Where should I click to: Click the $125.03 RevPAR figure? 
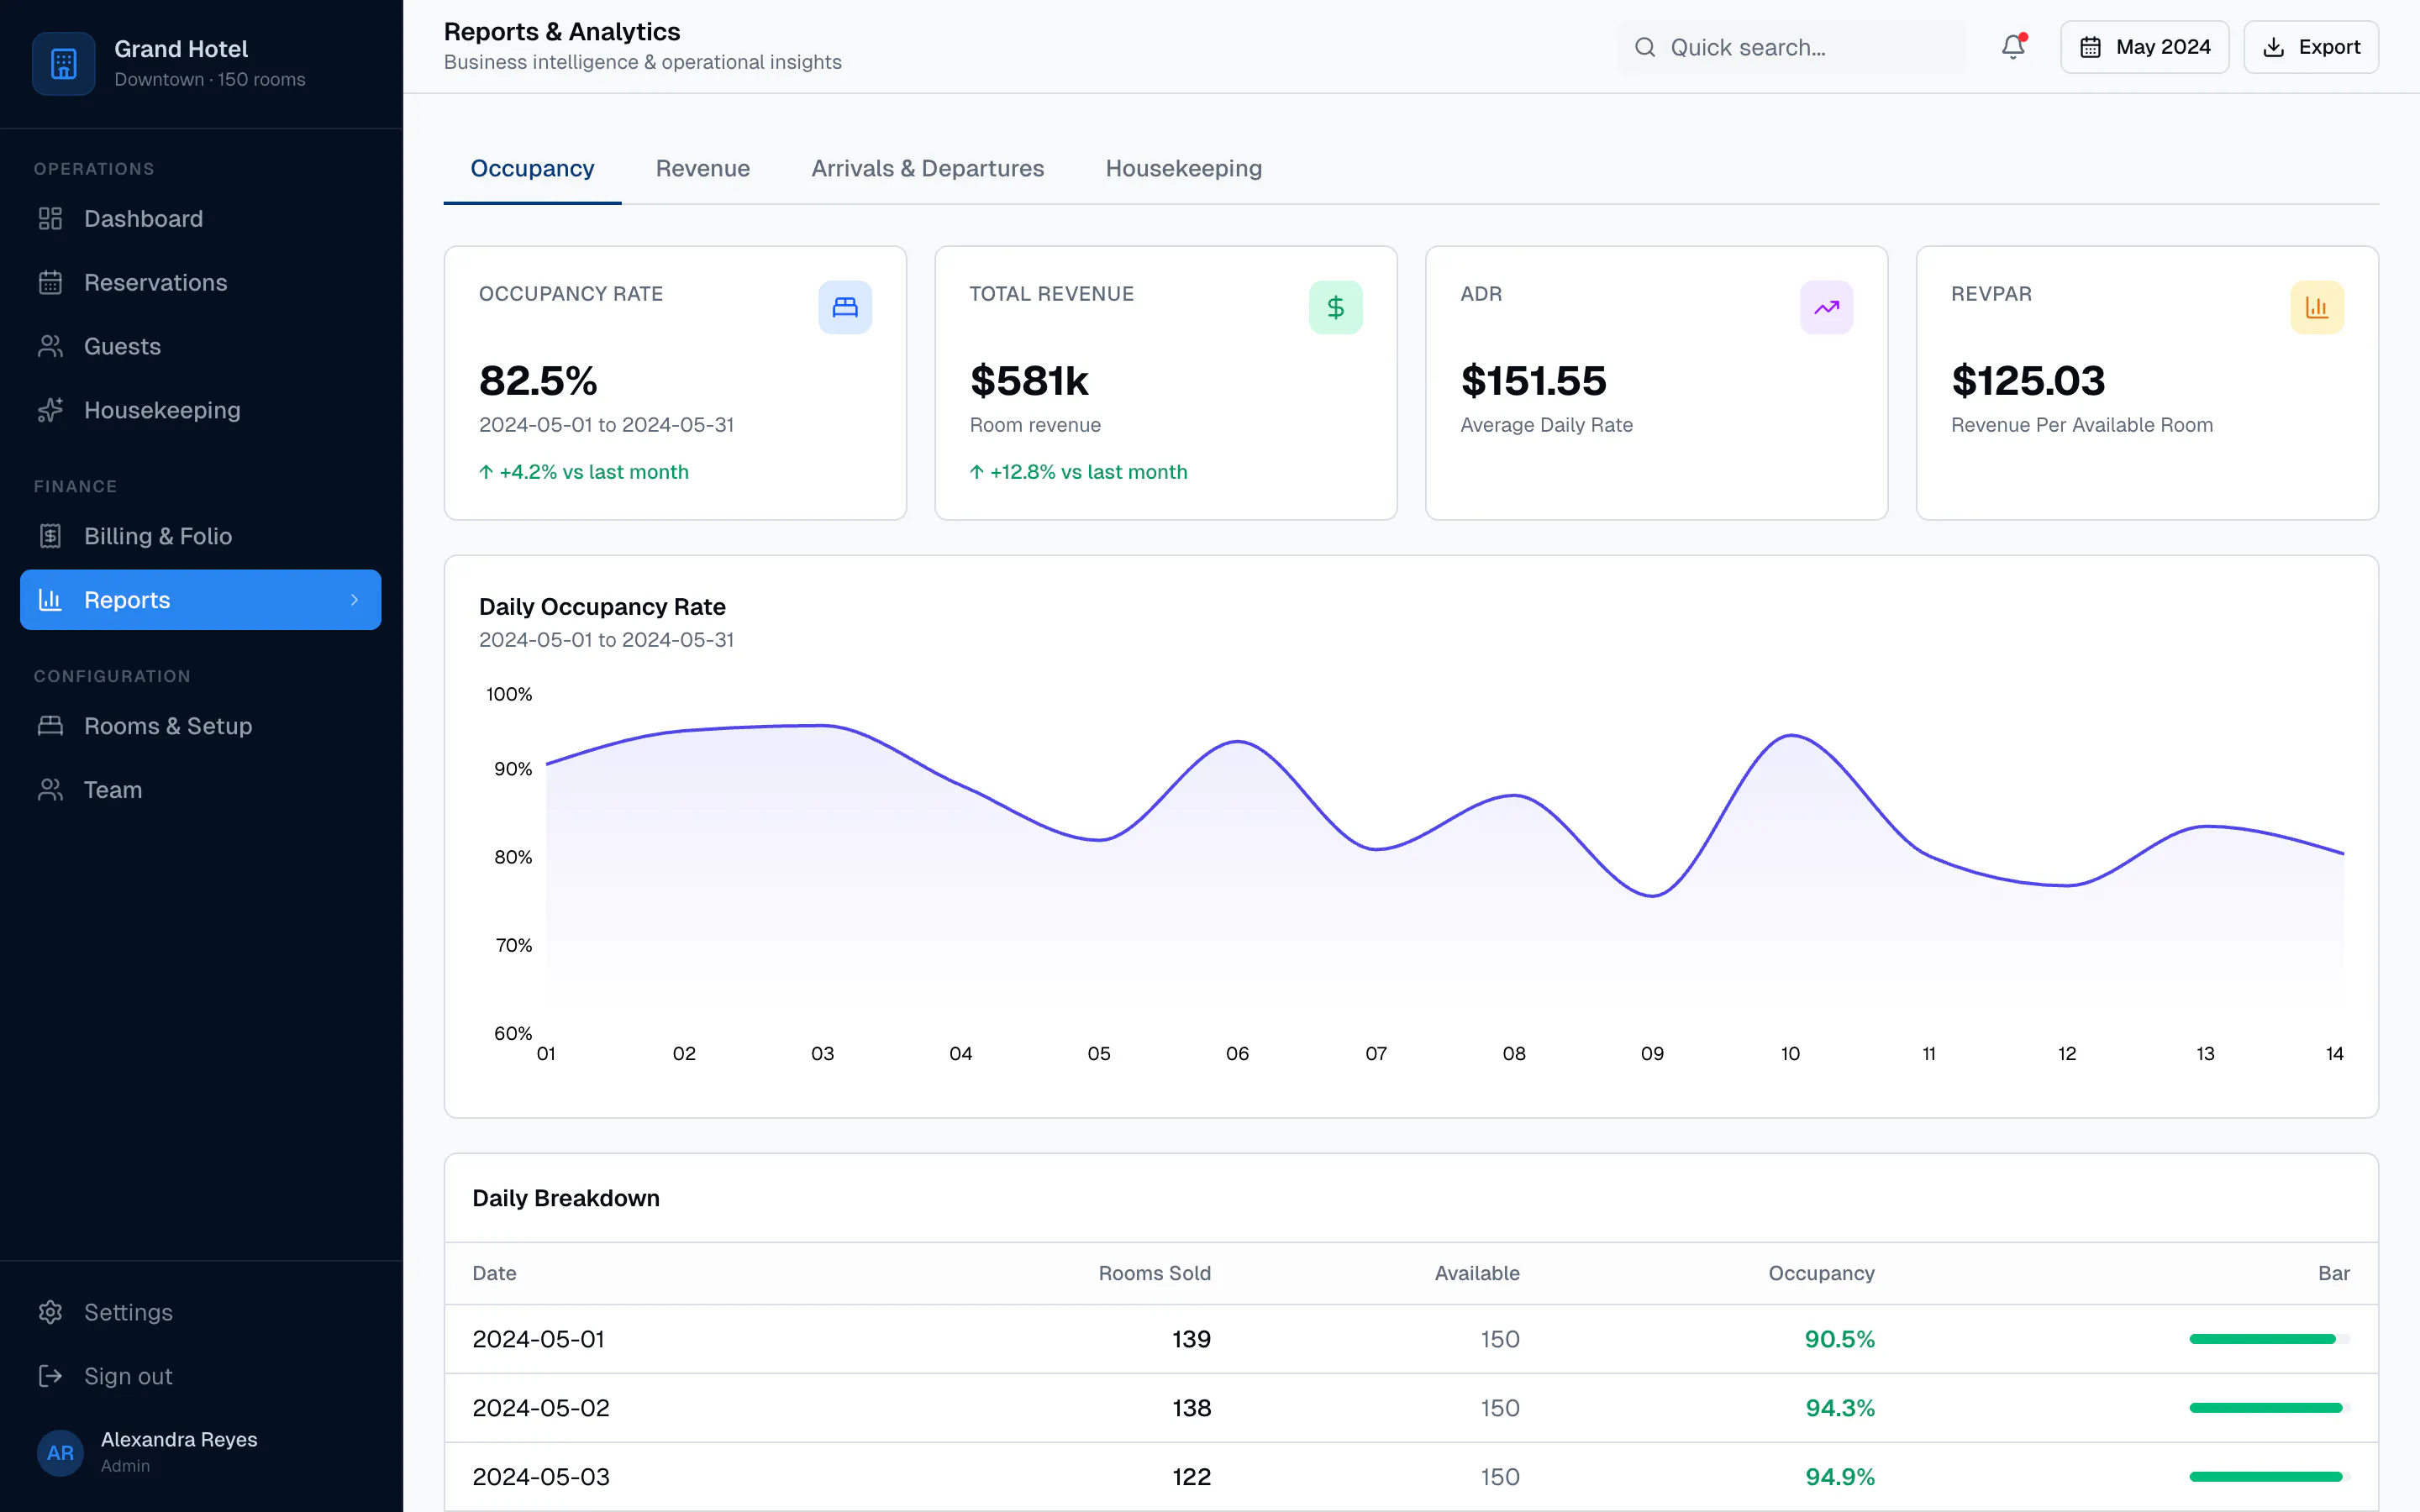(2028, 381)
